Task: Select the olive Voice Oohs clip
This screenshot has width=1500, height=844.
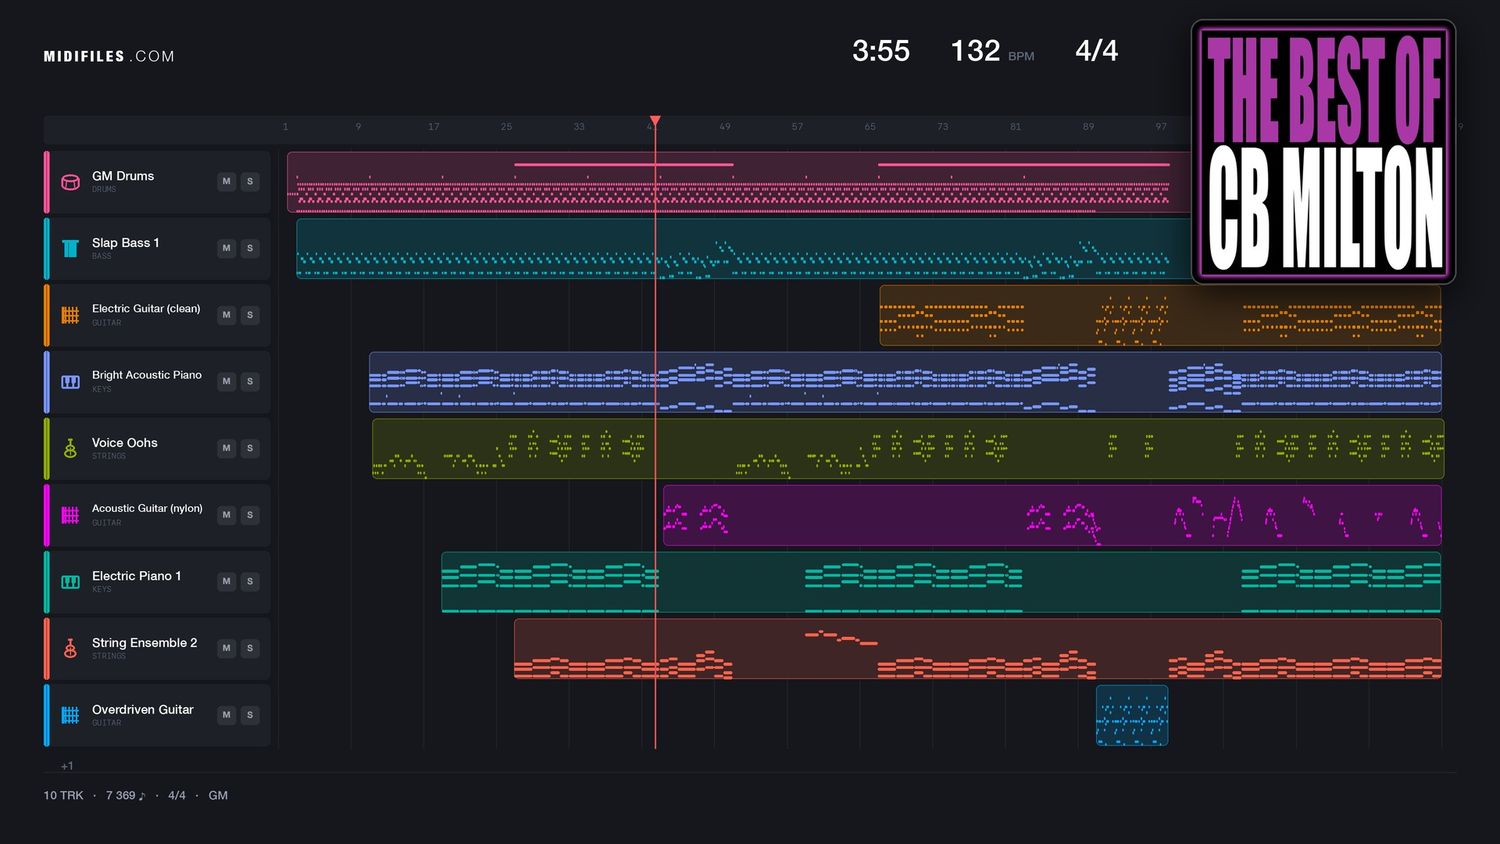Action: tap(908, 448)
